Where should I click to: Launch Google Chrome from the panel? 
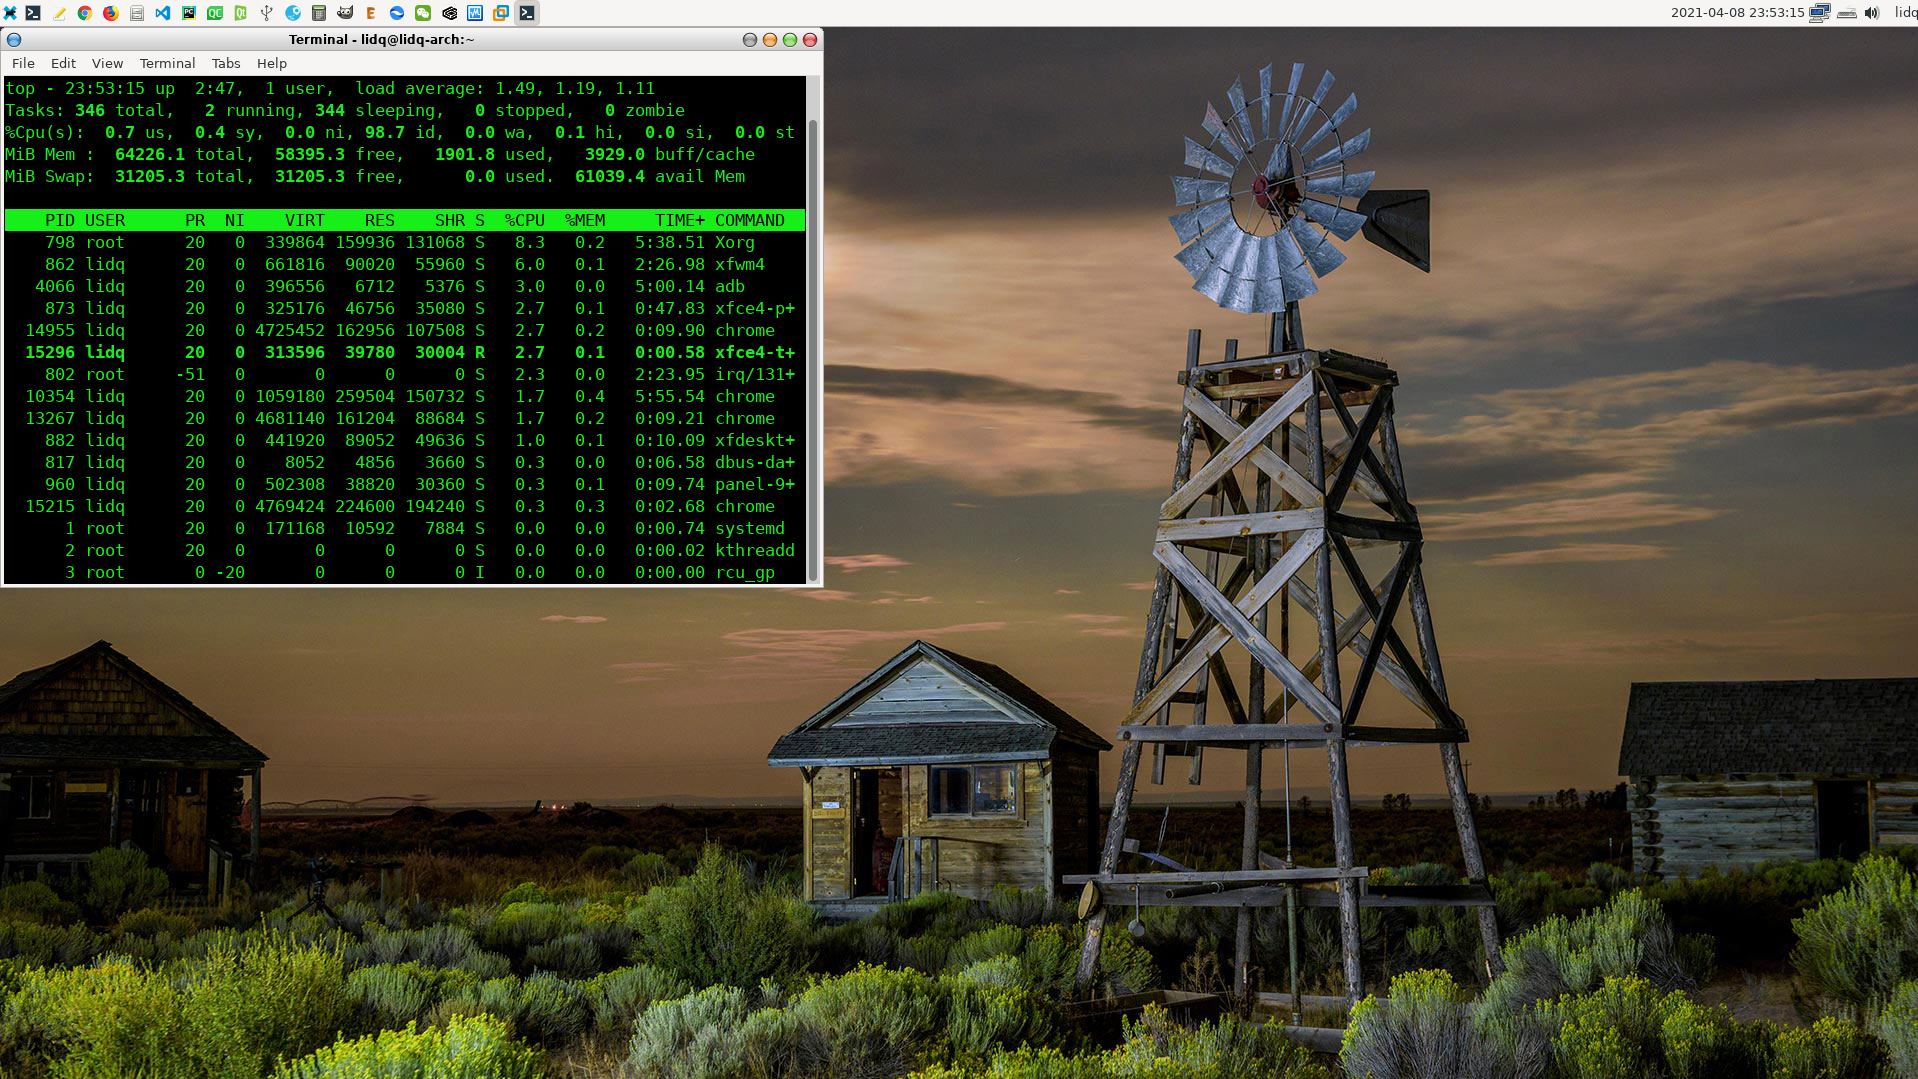coord(85,13)
